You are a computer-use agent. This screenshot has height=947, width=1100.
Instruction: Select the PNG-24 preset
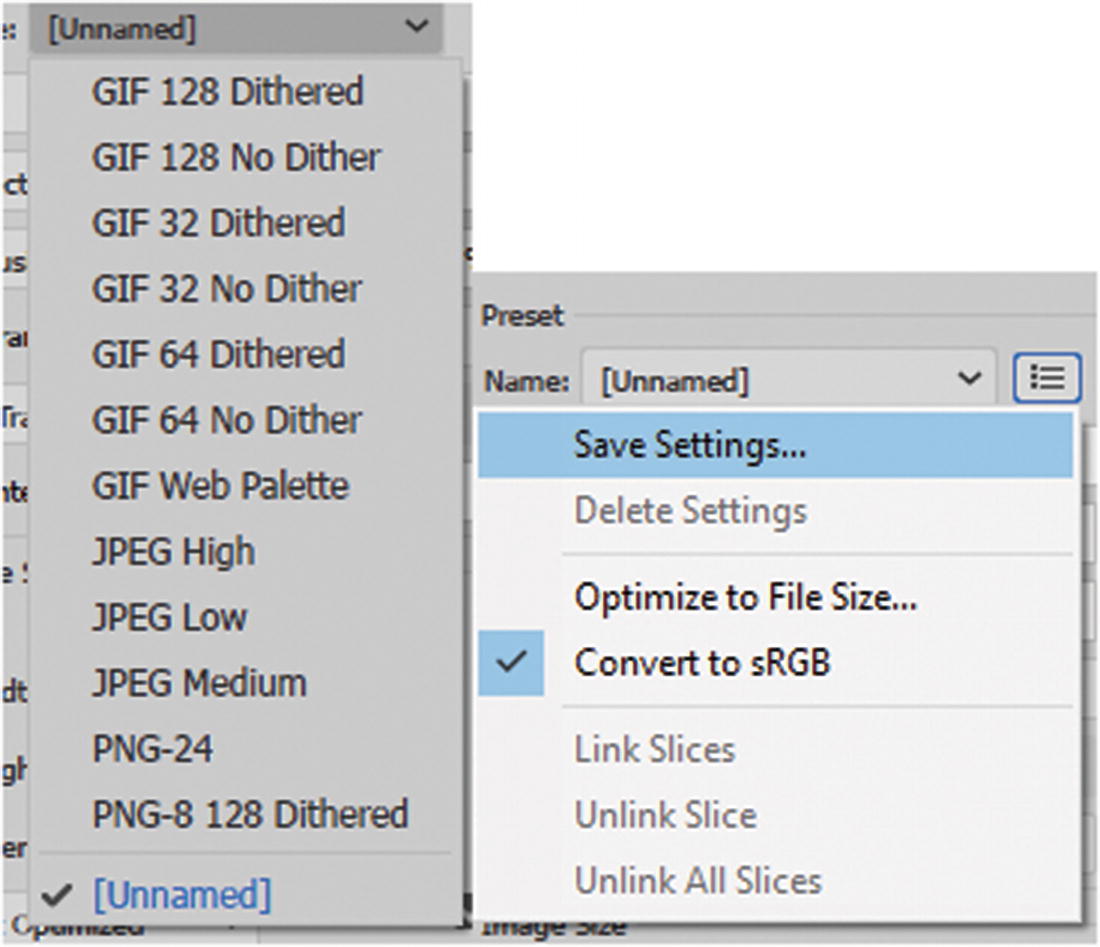coord(152,749)
